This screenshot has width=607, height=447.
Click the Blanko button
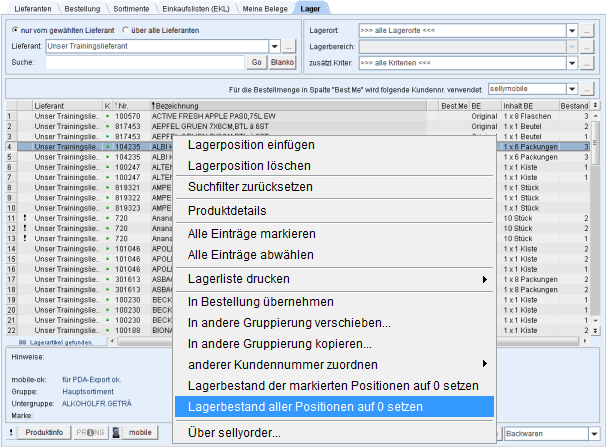click(x=283, y=62)
